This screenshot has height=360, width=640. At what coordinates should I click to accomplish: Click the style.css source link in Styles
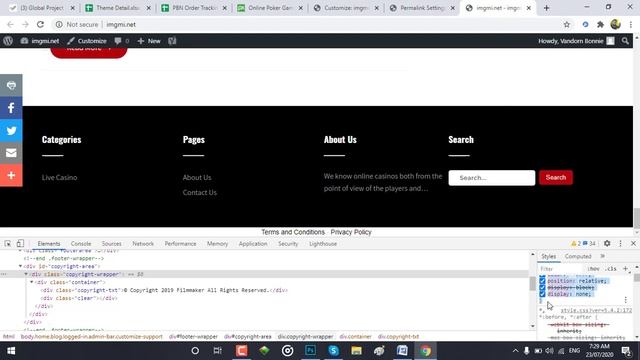[596, 310]
